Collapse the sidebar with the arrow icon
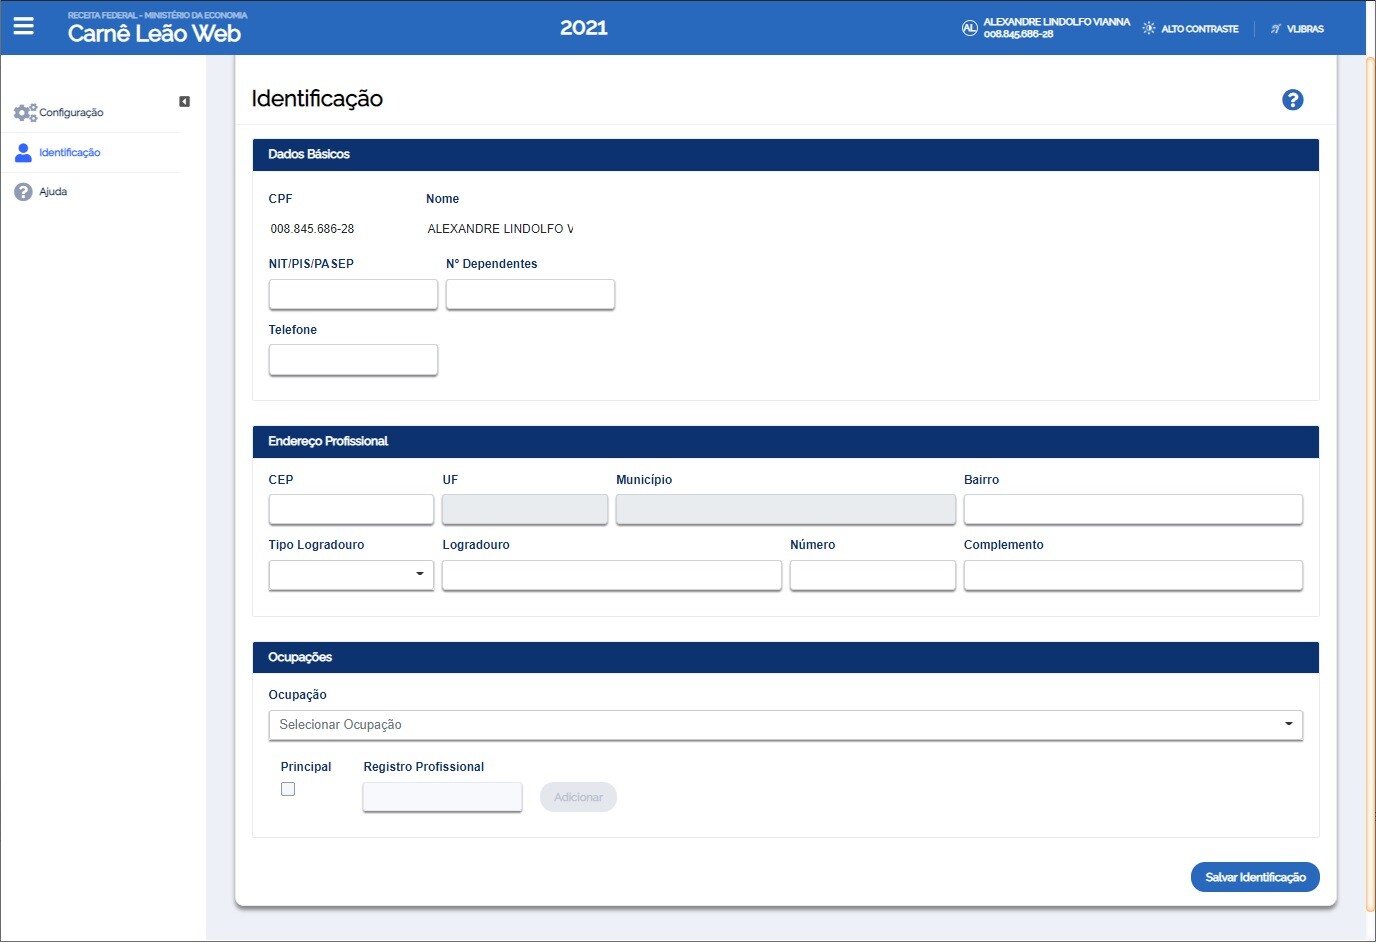 [184, 101]
